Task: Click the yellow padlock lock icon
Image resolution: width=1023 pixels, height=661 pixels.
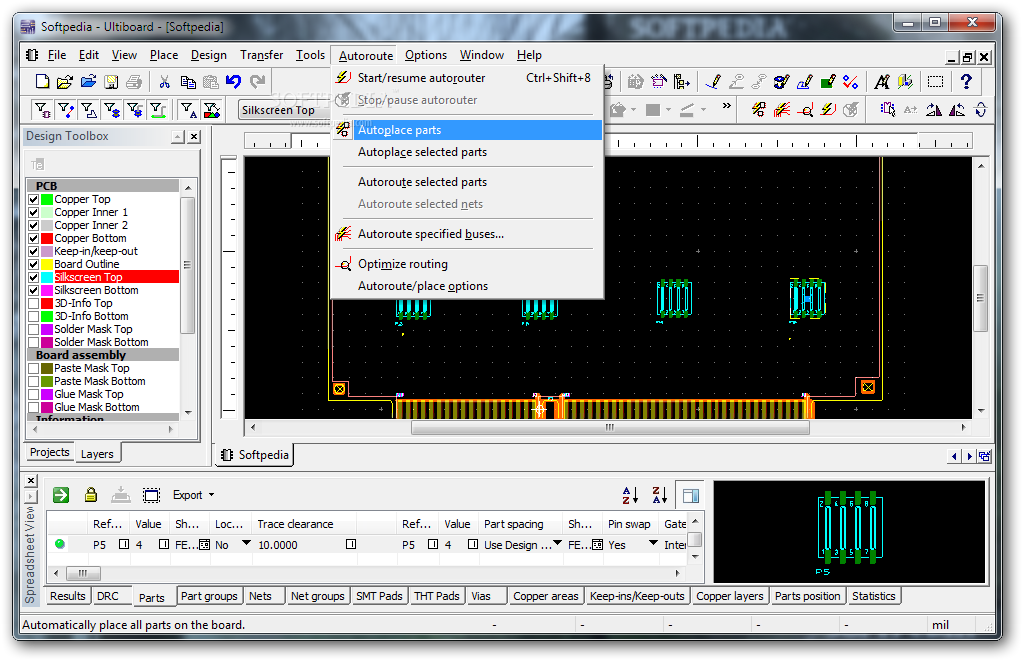Action: (x=91, y=495)
